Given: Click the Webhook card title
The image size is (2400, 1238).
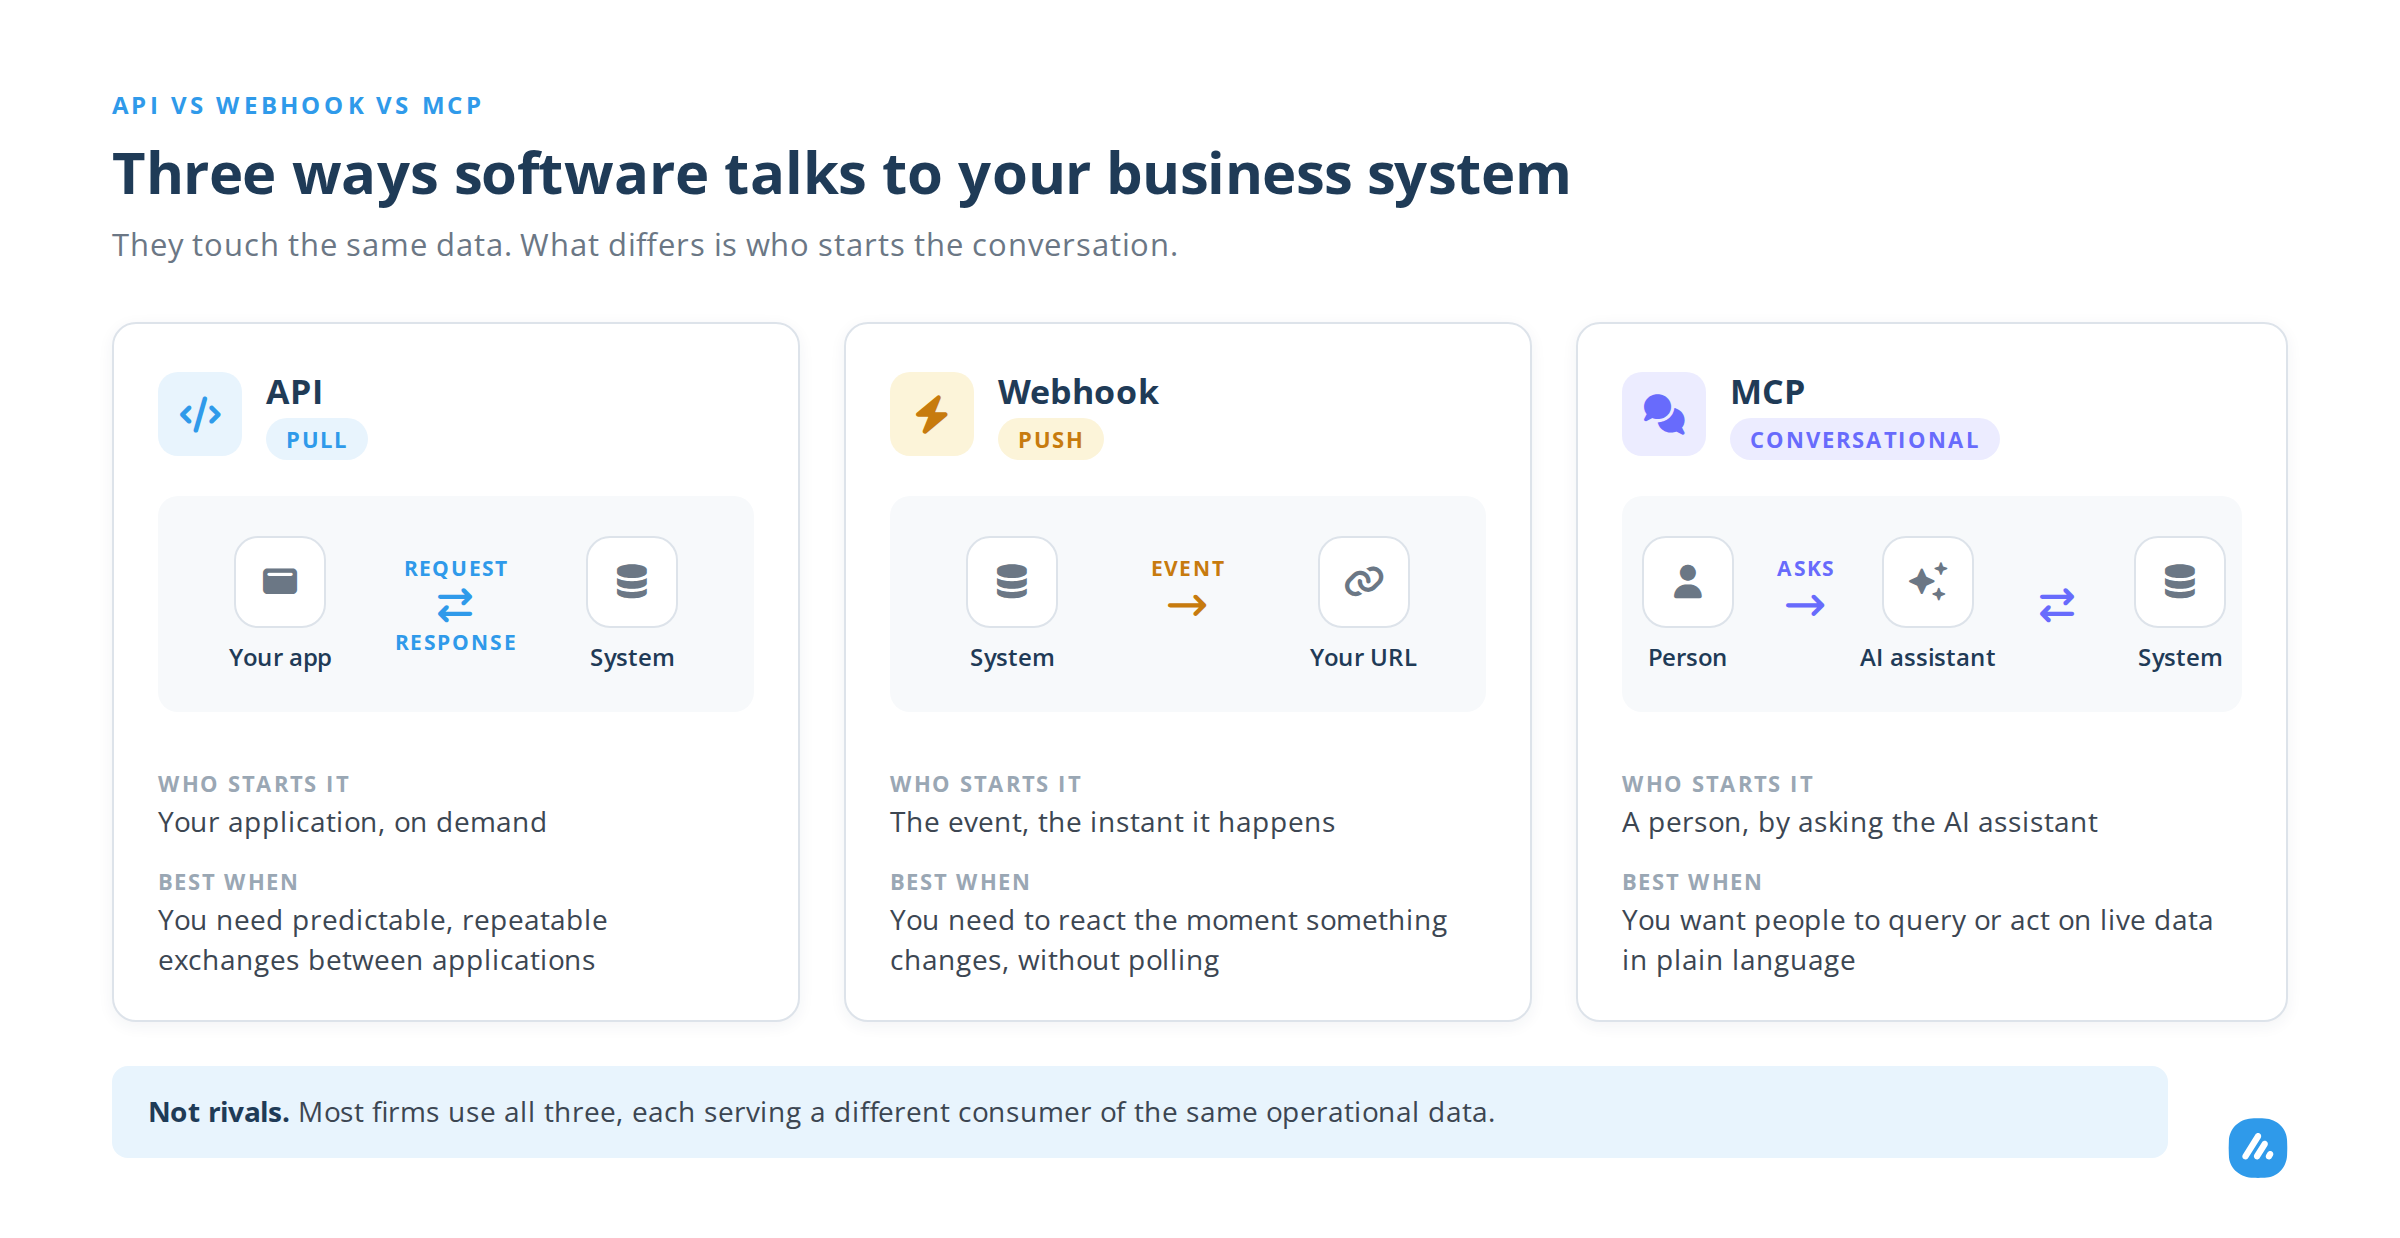Looking at the screenshot, I should click(x=1078, y=392).
